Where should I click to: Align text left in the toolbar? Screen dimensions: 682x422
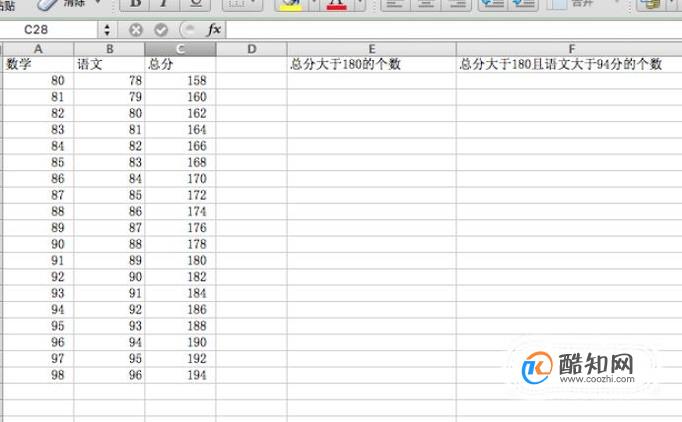395,4
